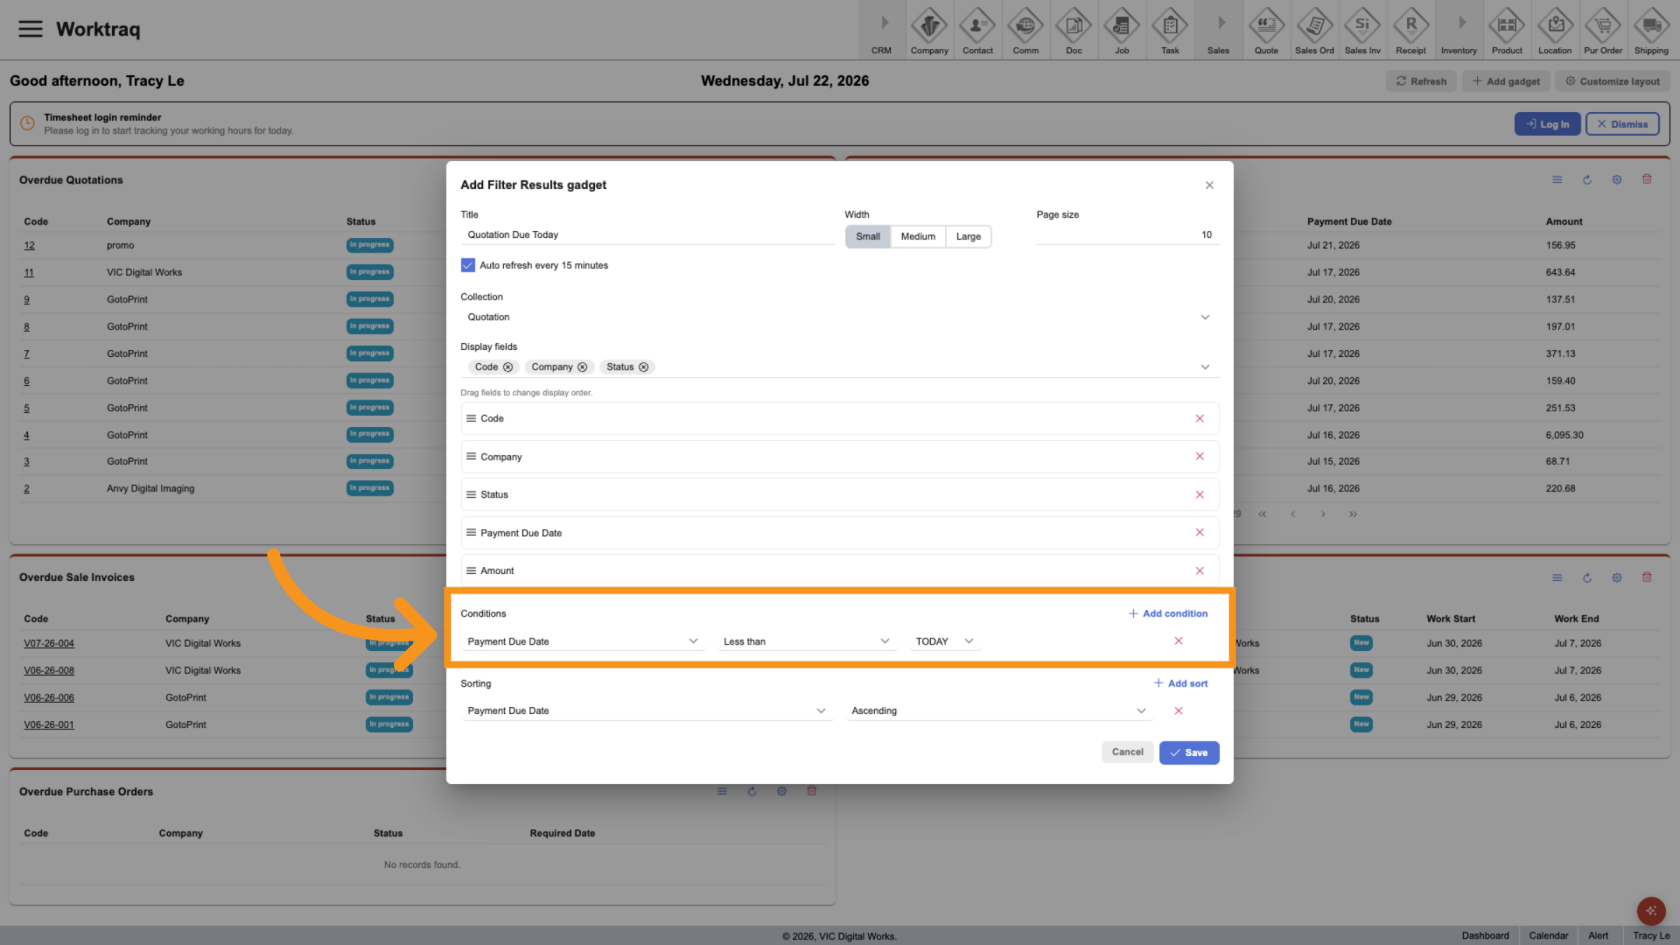Dismiss the timesheet login reminder
1680x945 pixels.
click(1622, 124)
